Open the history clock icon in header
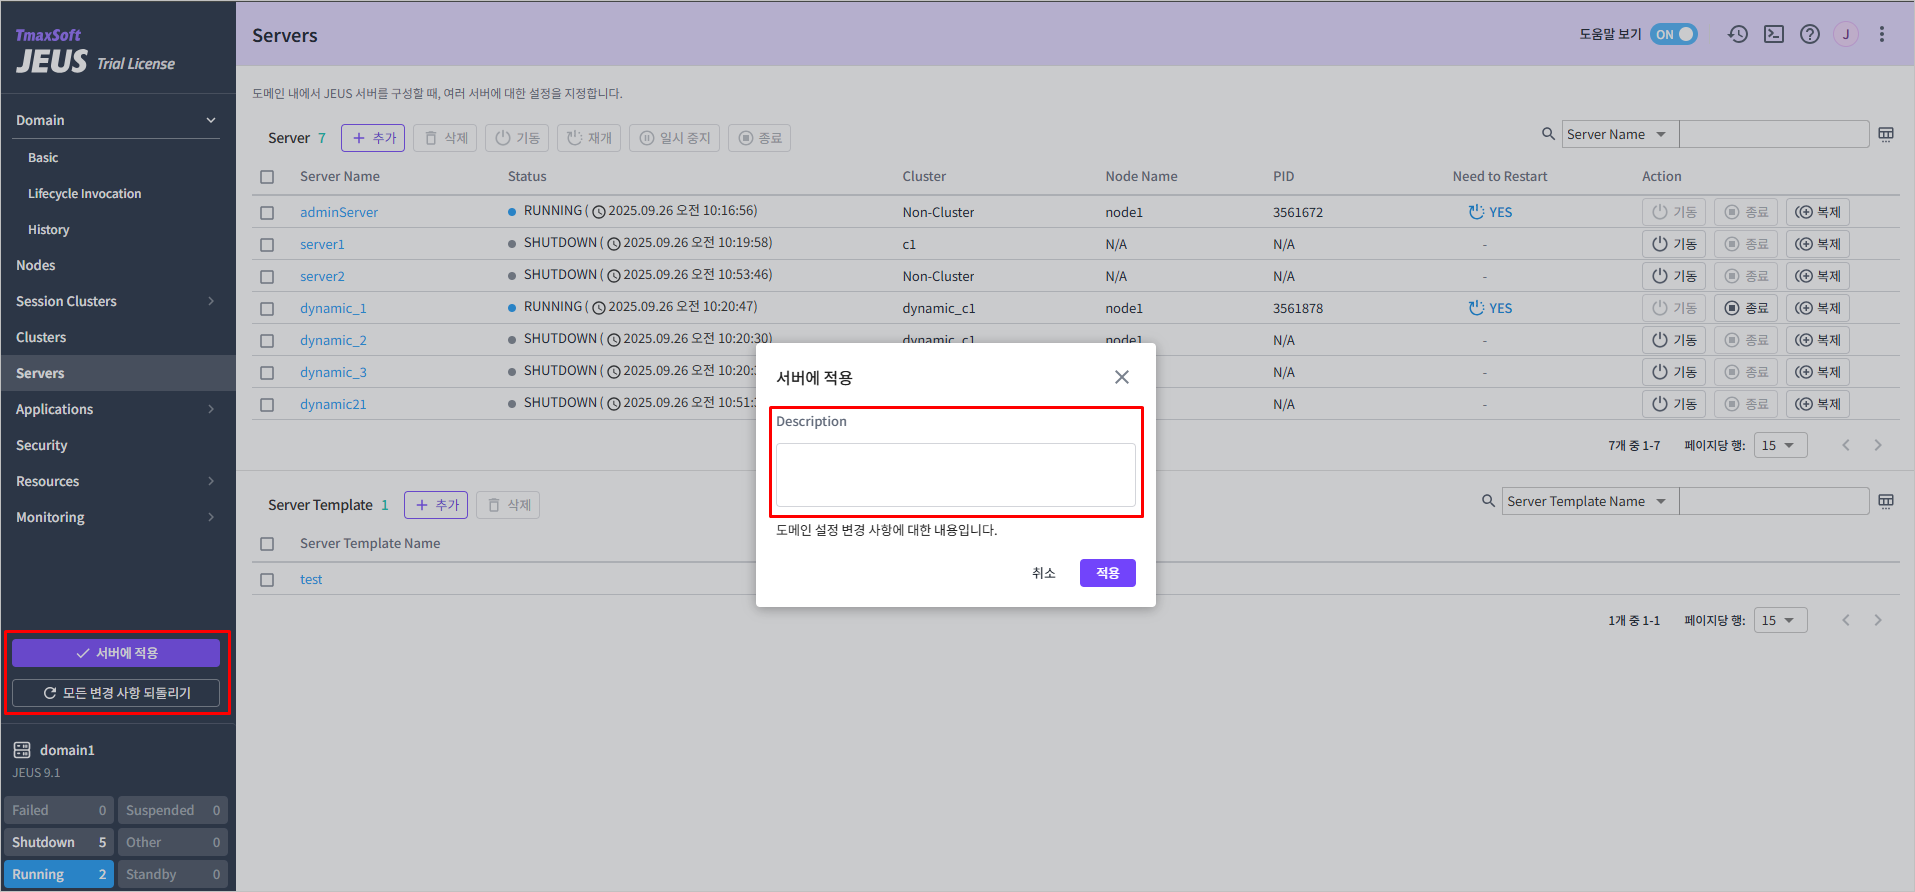This screenshot has height=892, width=1915. point(1738,34)
